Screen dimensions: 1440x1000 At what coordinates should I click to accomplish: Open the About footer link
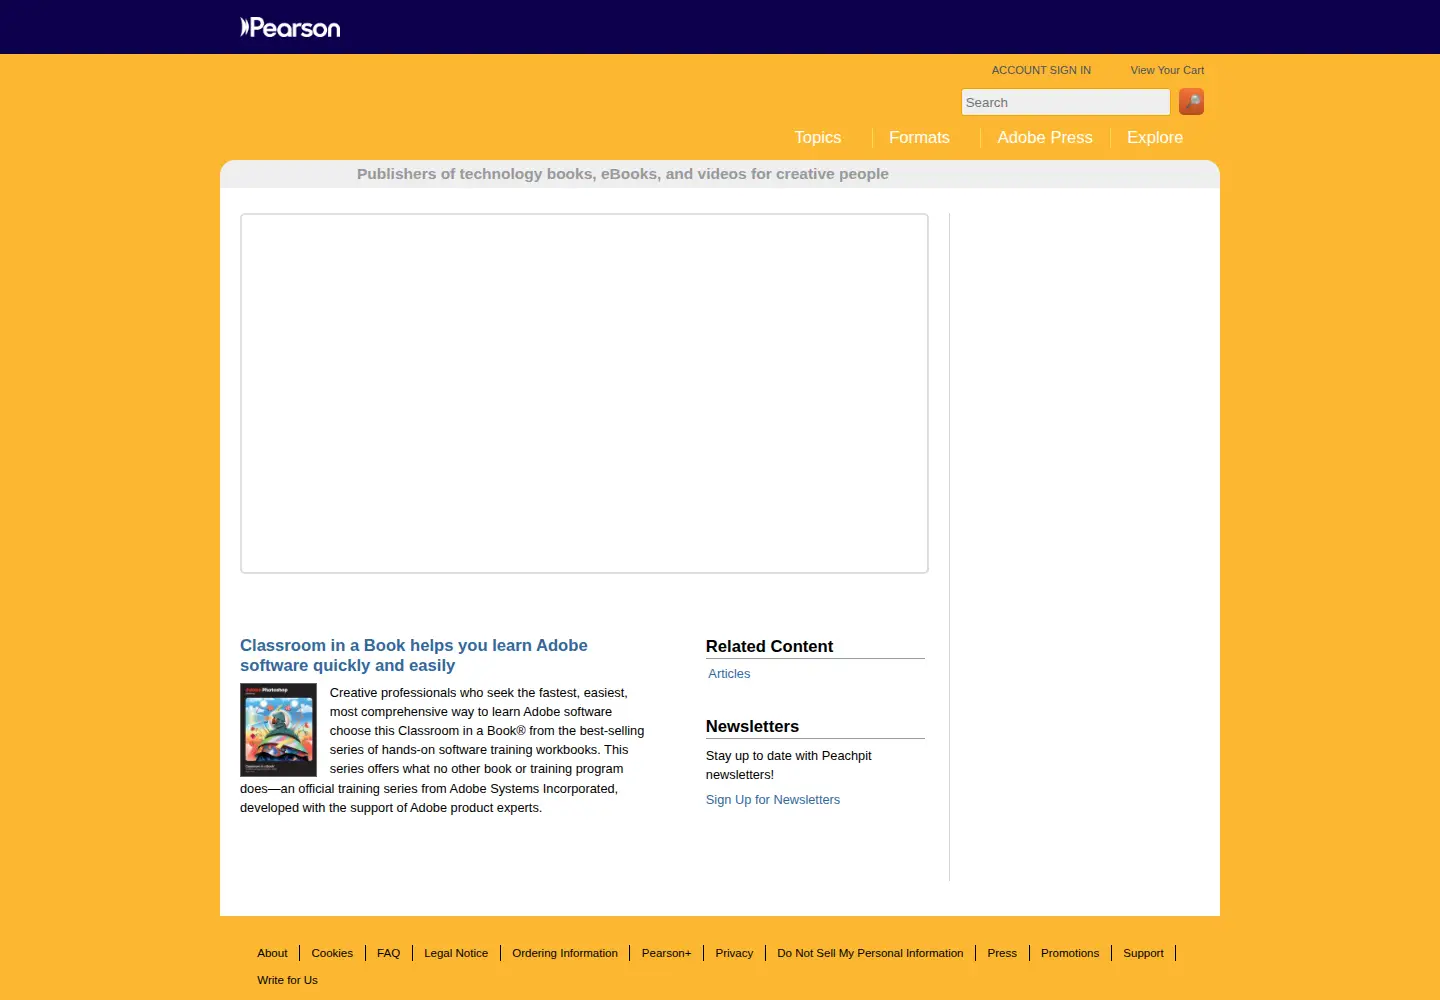click(272, 953)
